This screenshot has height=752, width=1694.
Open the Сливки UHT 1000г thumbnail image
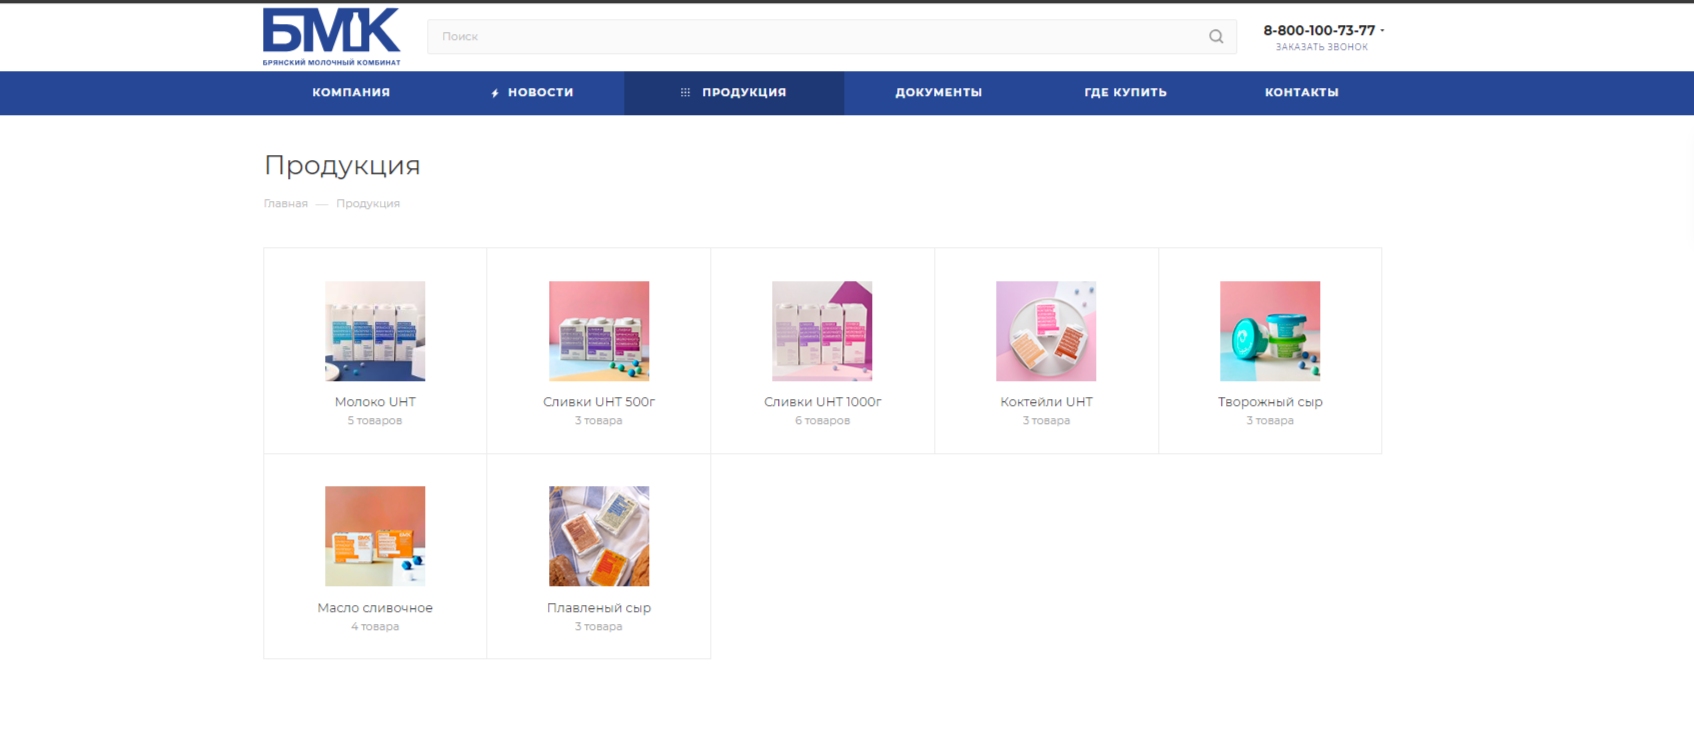click(x=822, y=331)
